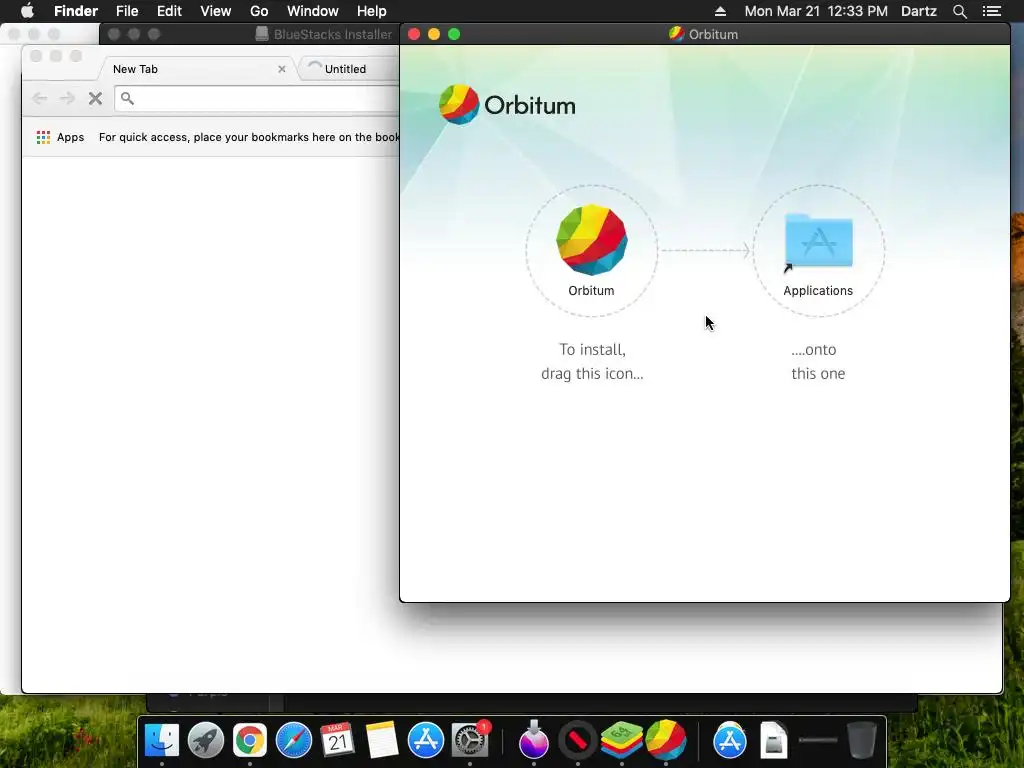This screenshot has height=768, width=1024.
Task: Go forward in the browser window
Action: pyautogui.click(x=67, y=99)
